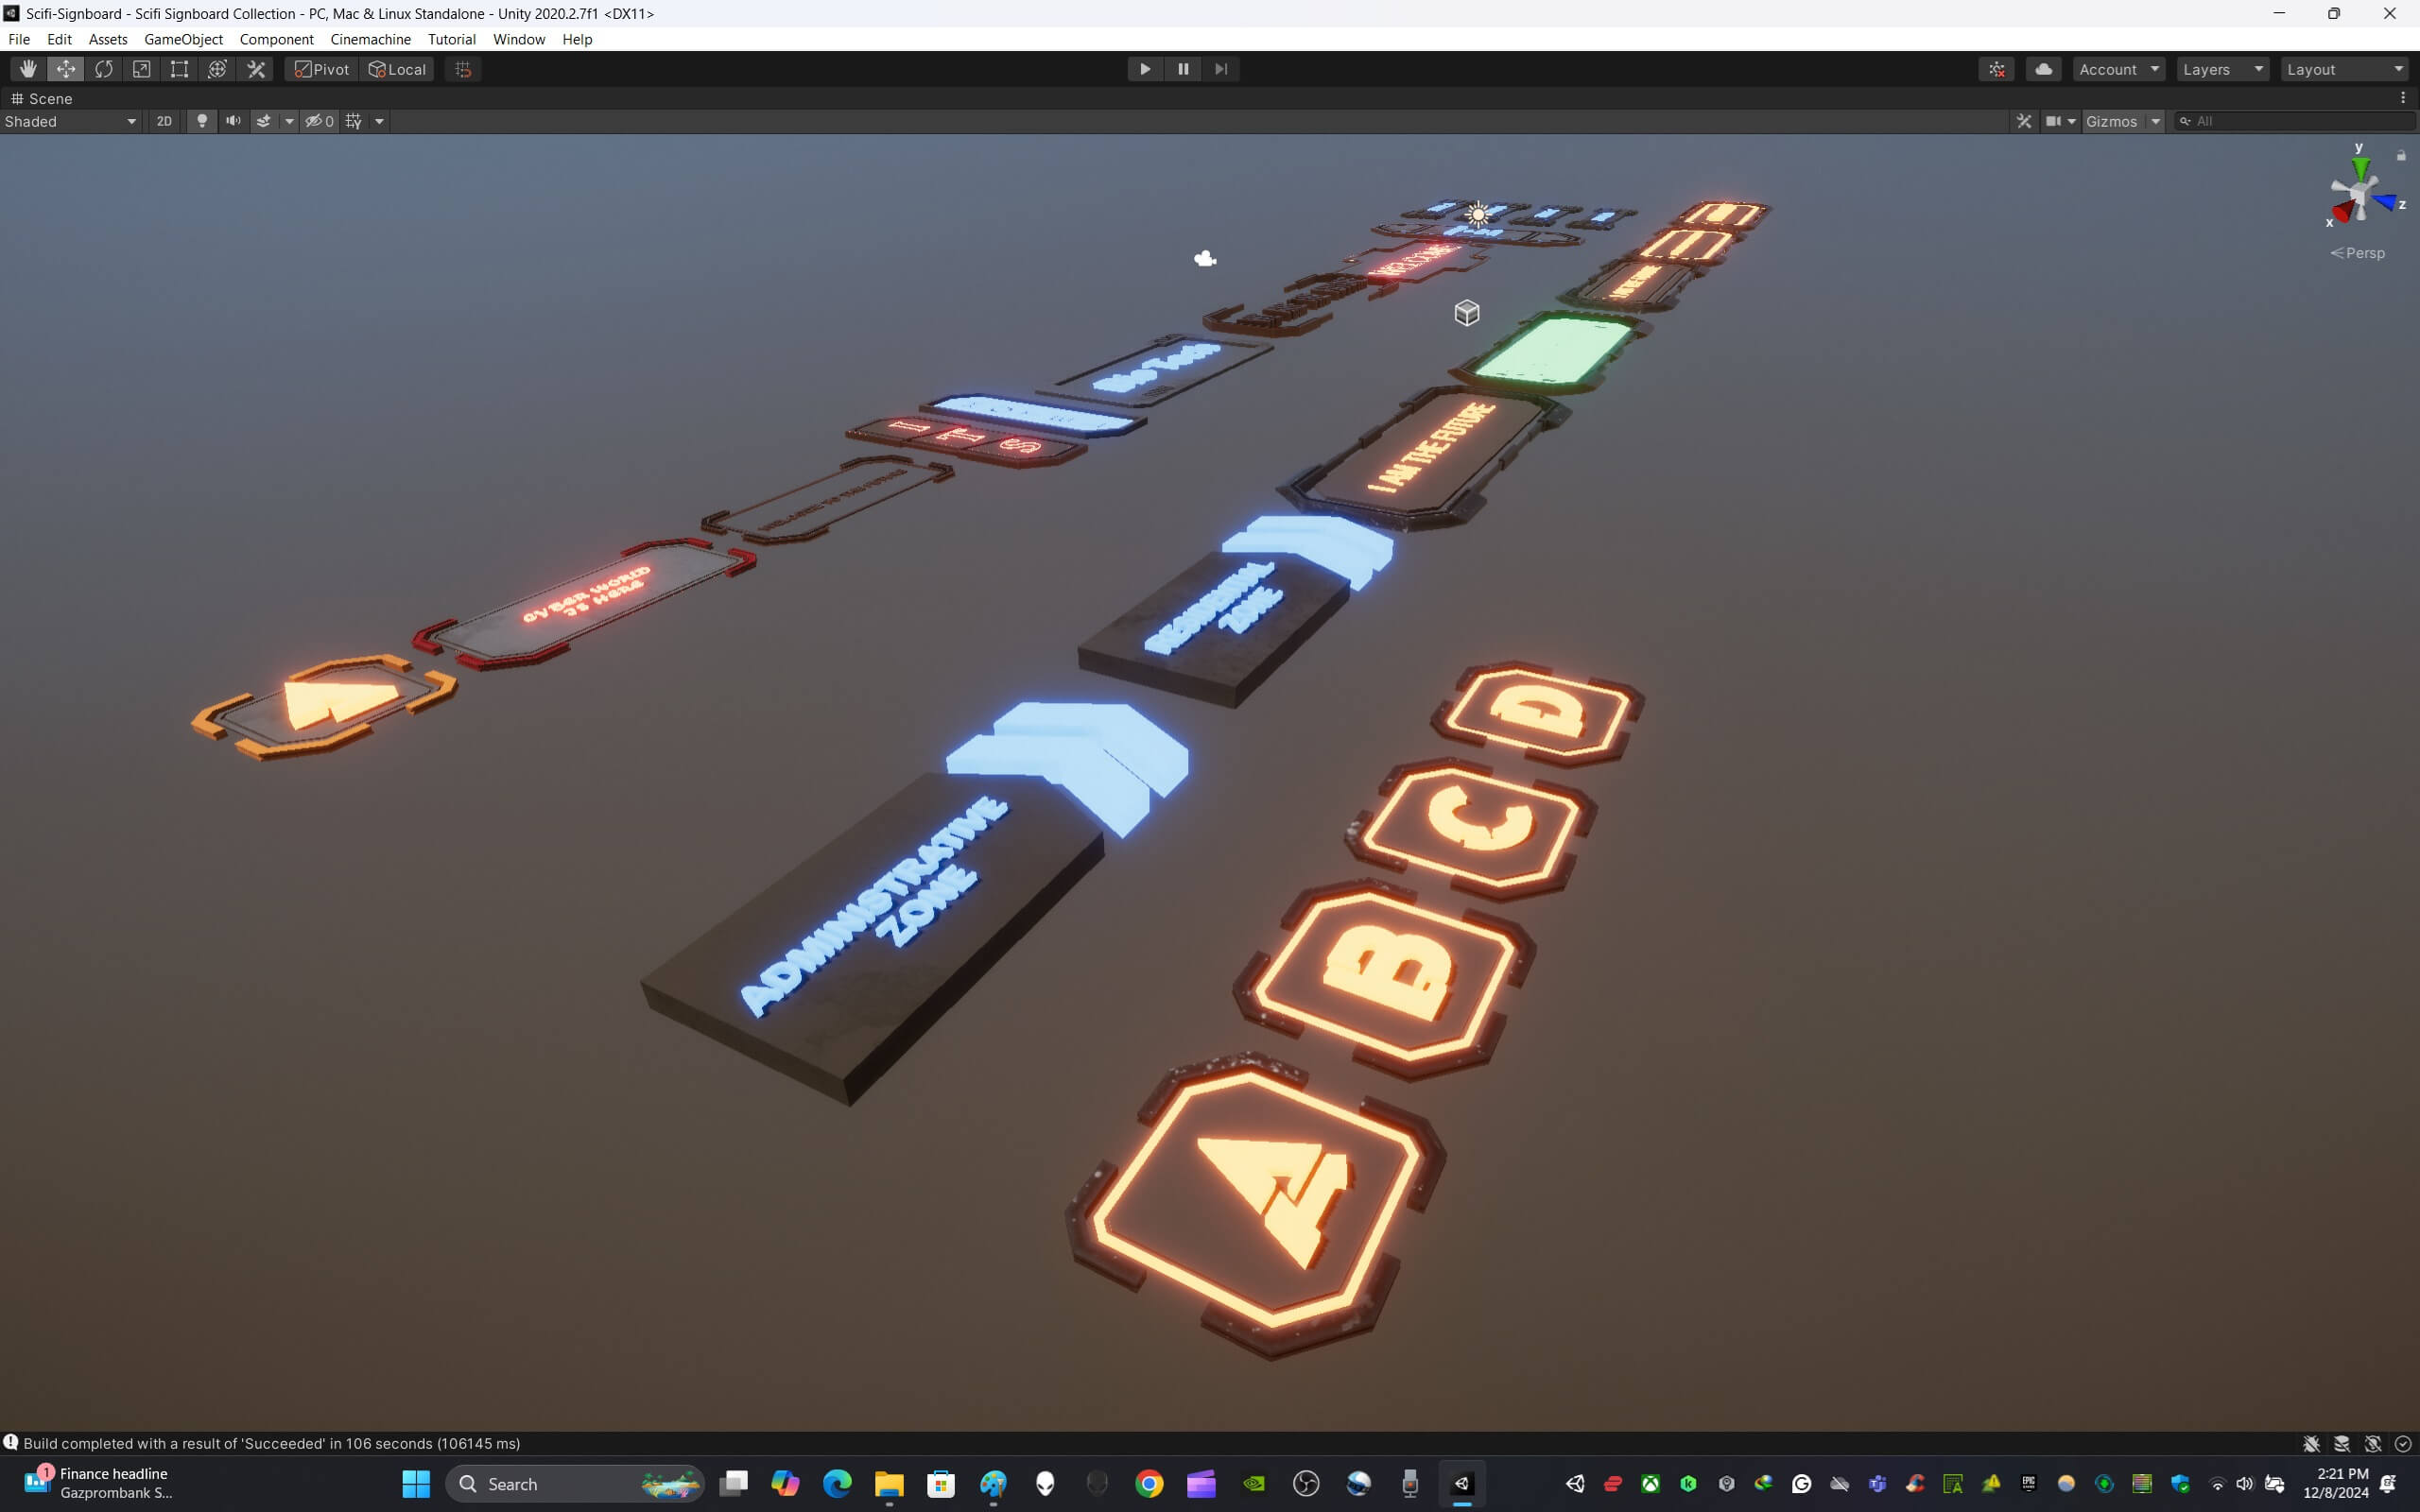
Task: Toggle scene lighting bulb
Action: [202, 121]
